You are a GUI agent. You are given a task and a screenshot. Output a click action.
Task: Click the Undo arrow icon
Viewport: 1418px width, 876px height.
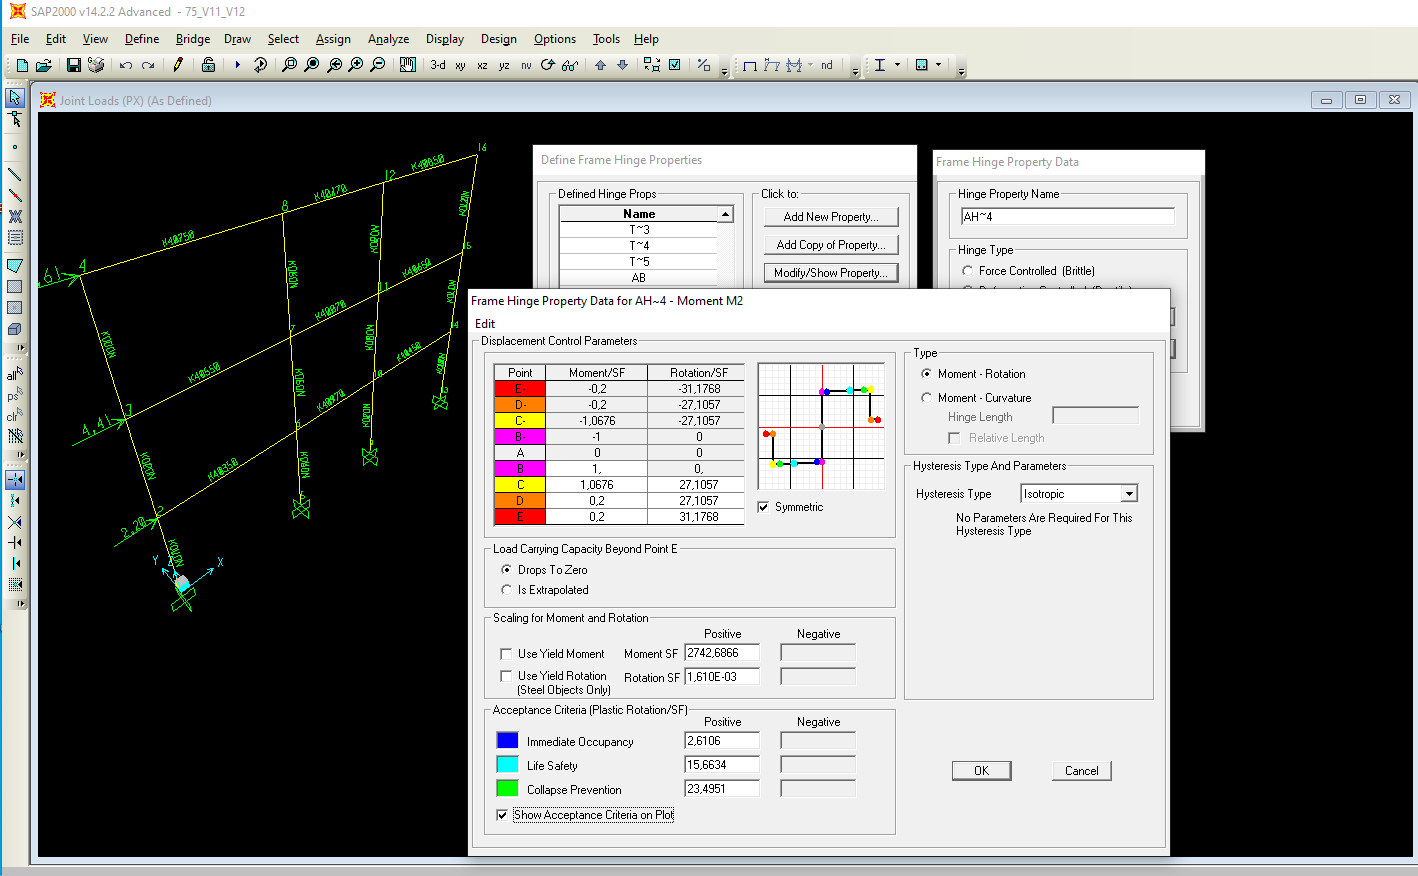(x=125, y=65)
